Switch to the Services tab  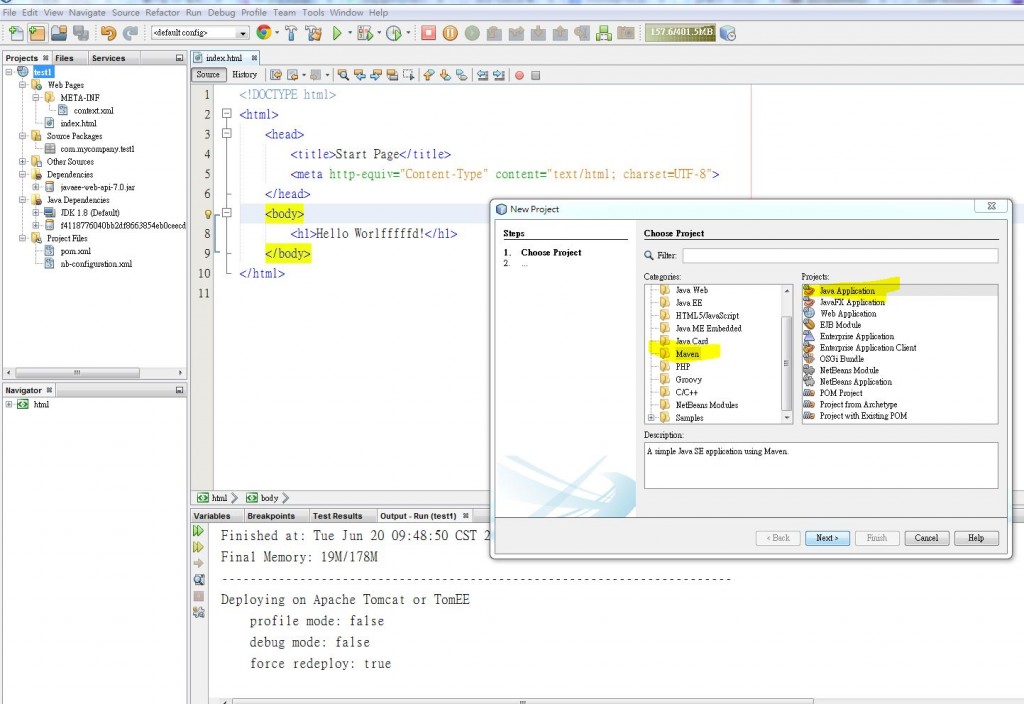[109, 58]
